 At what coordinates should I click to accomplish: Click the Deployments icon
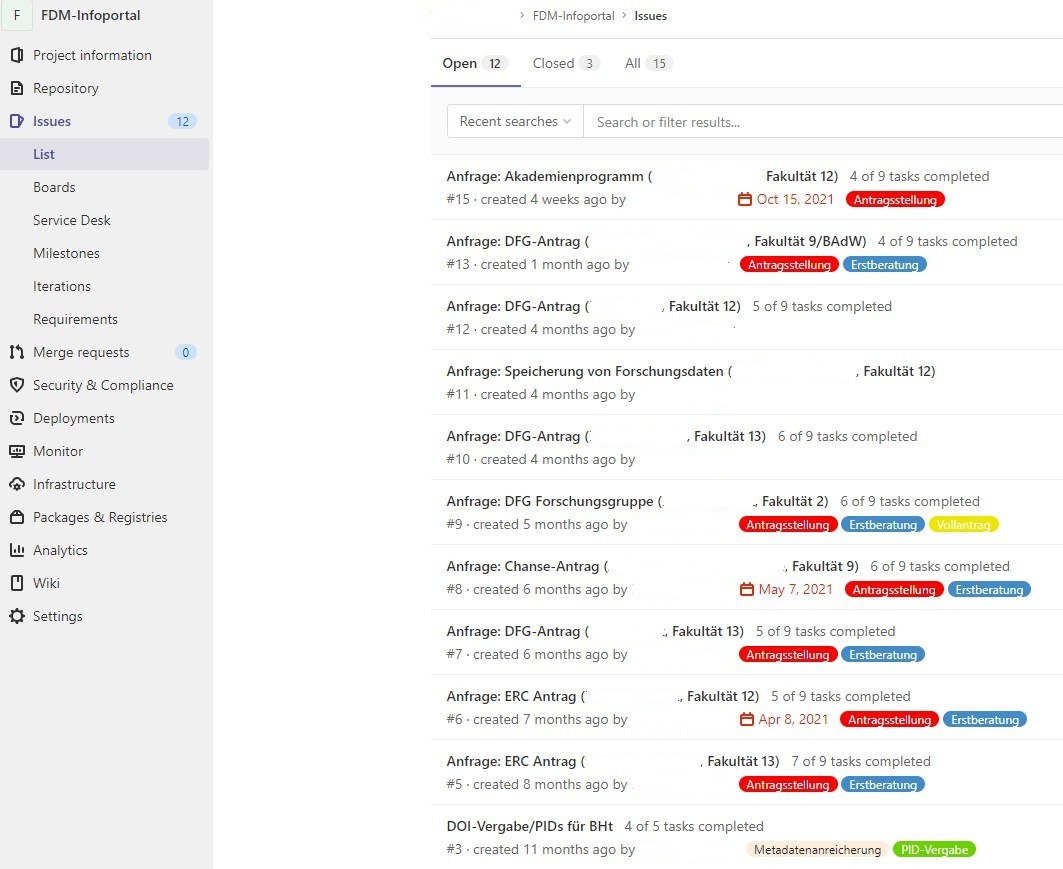click(16, 418)
